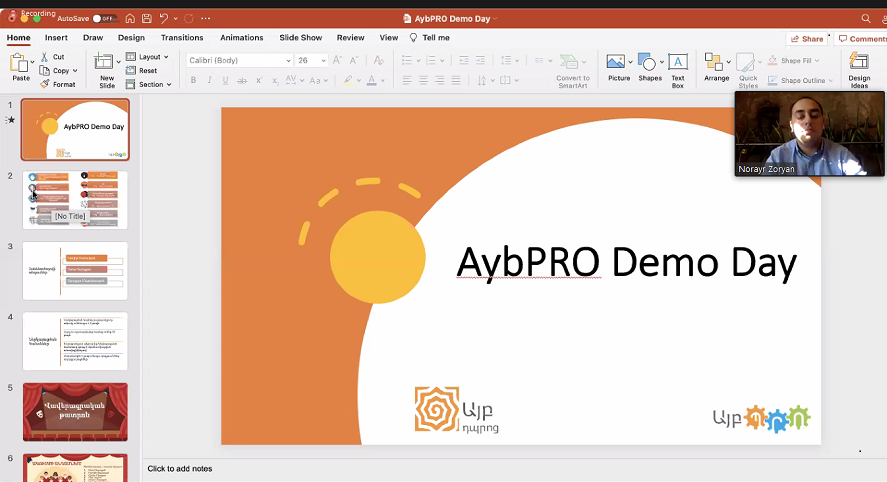
Task: Justify text alignment
Action: (x=456, y=80)
